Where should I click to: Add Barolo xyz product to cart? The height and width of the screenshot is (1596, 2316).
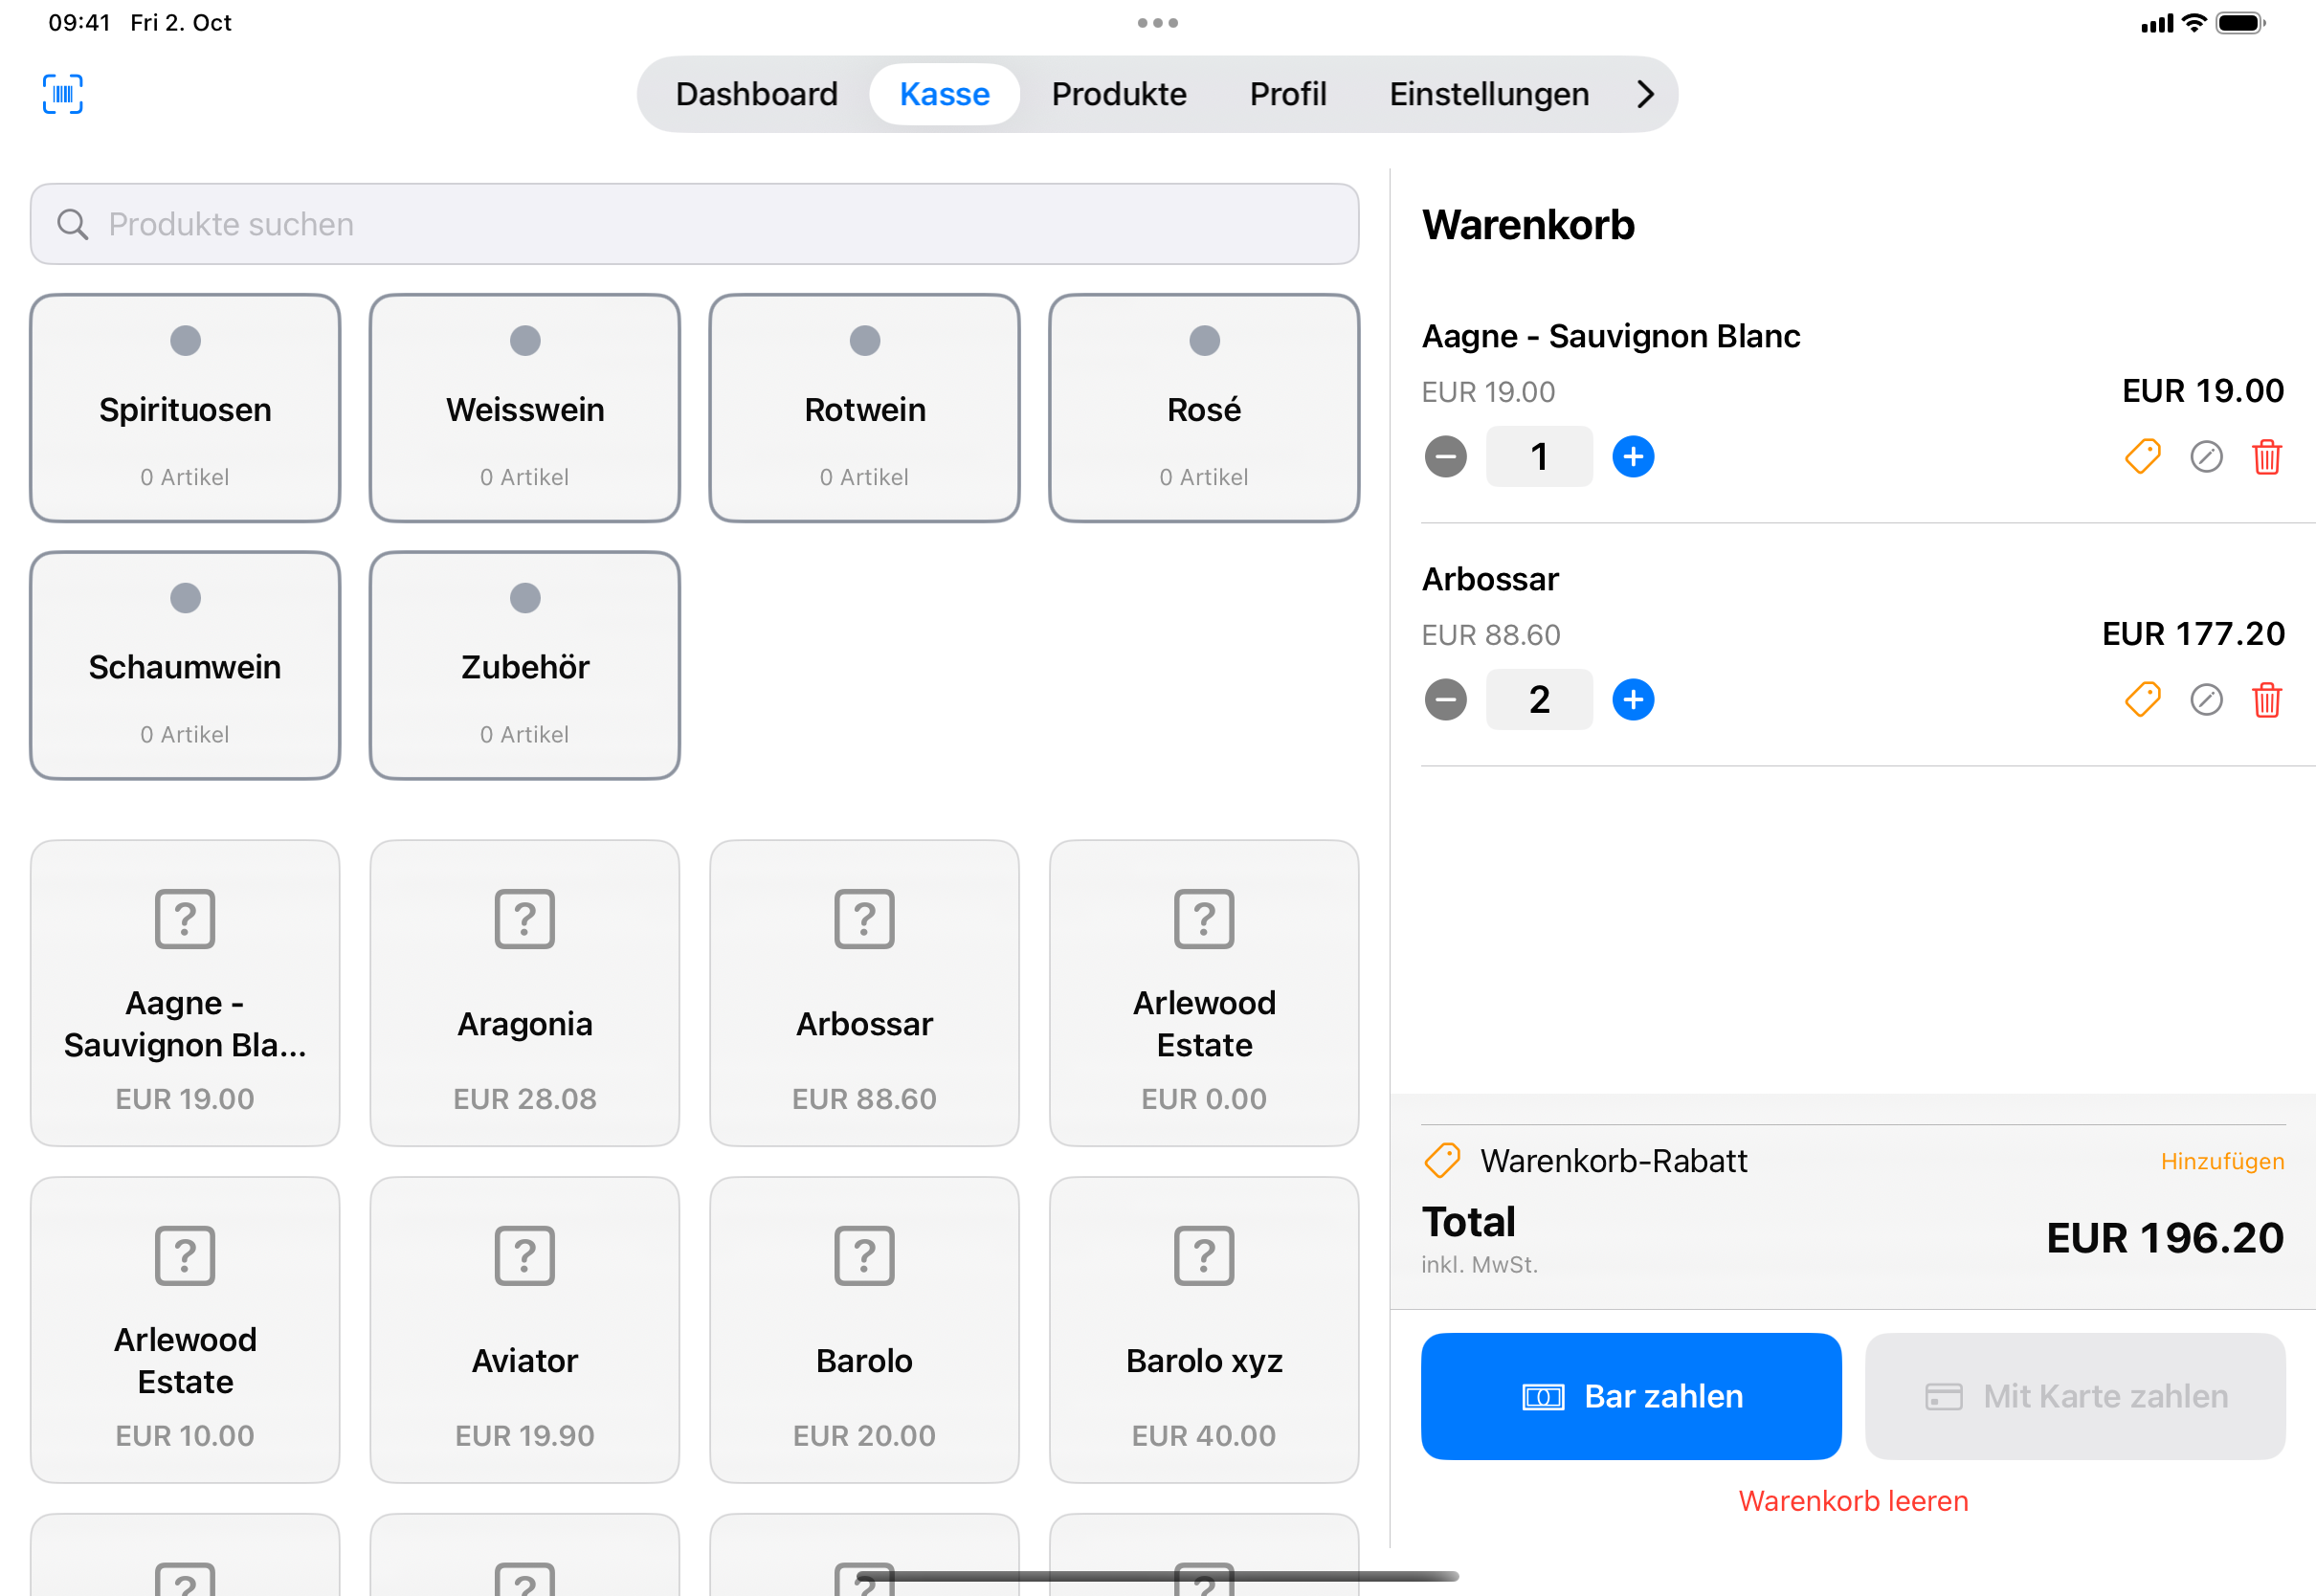pyautogui.click(x=1204, y=1330)
